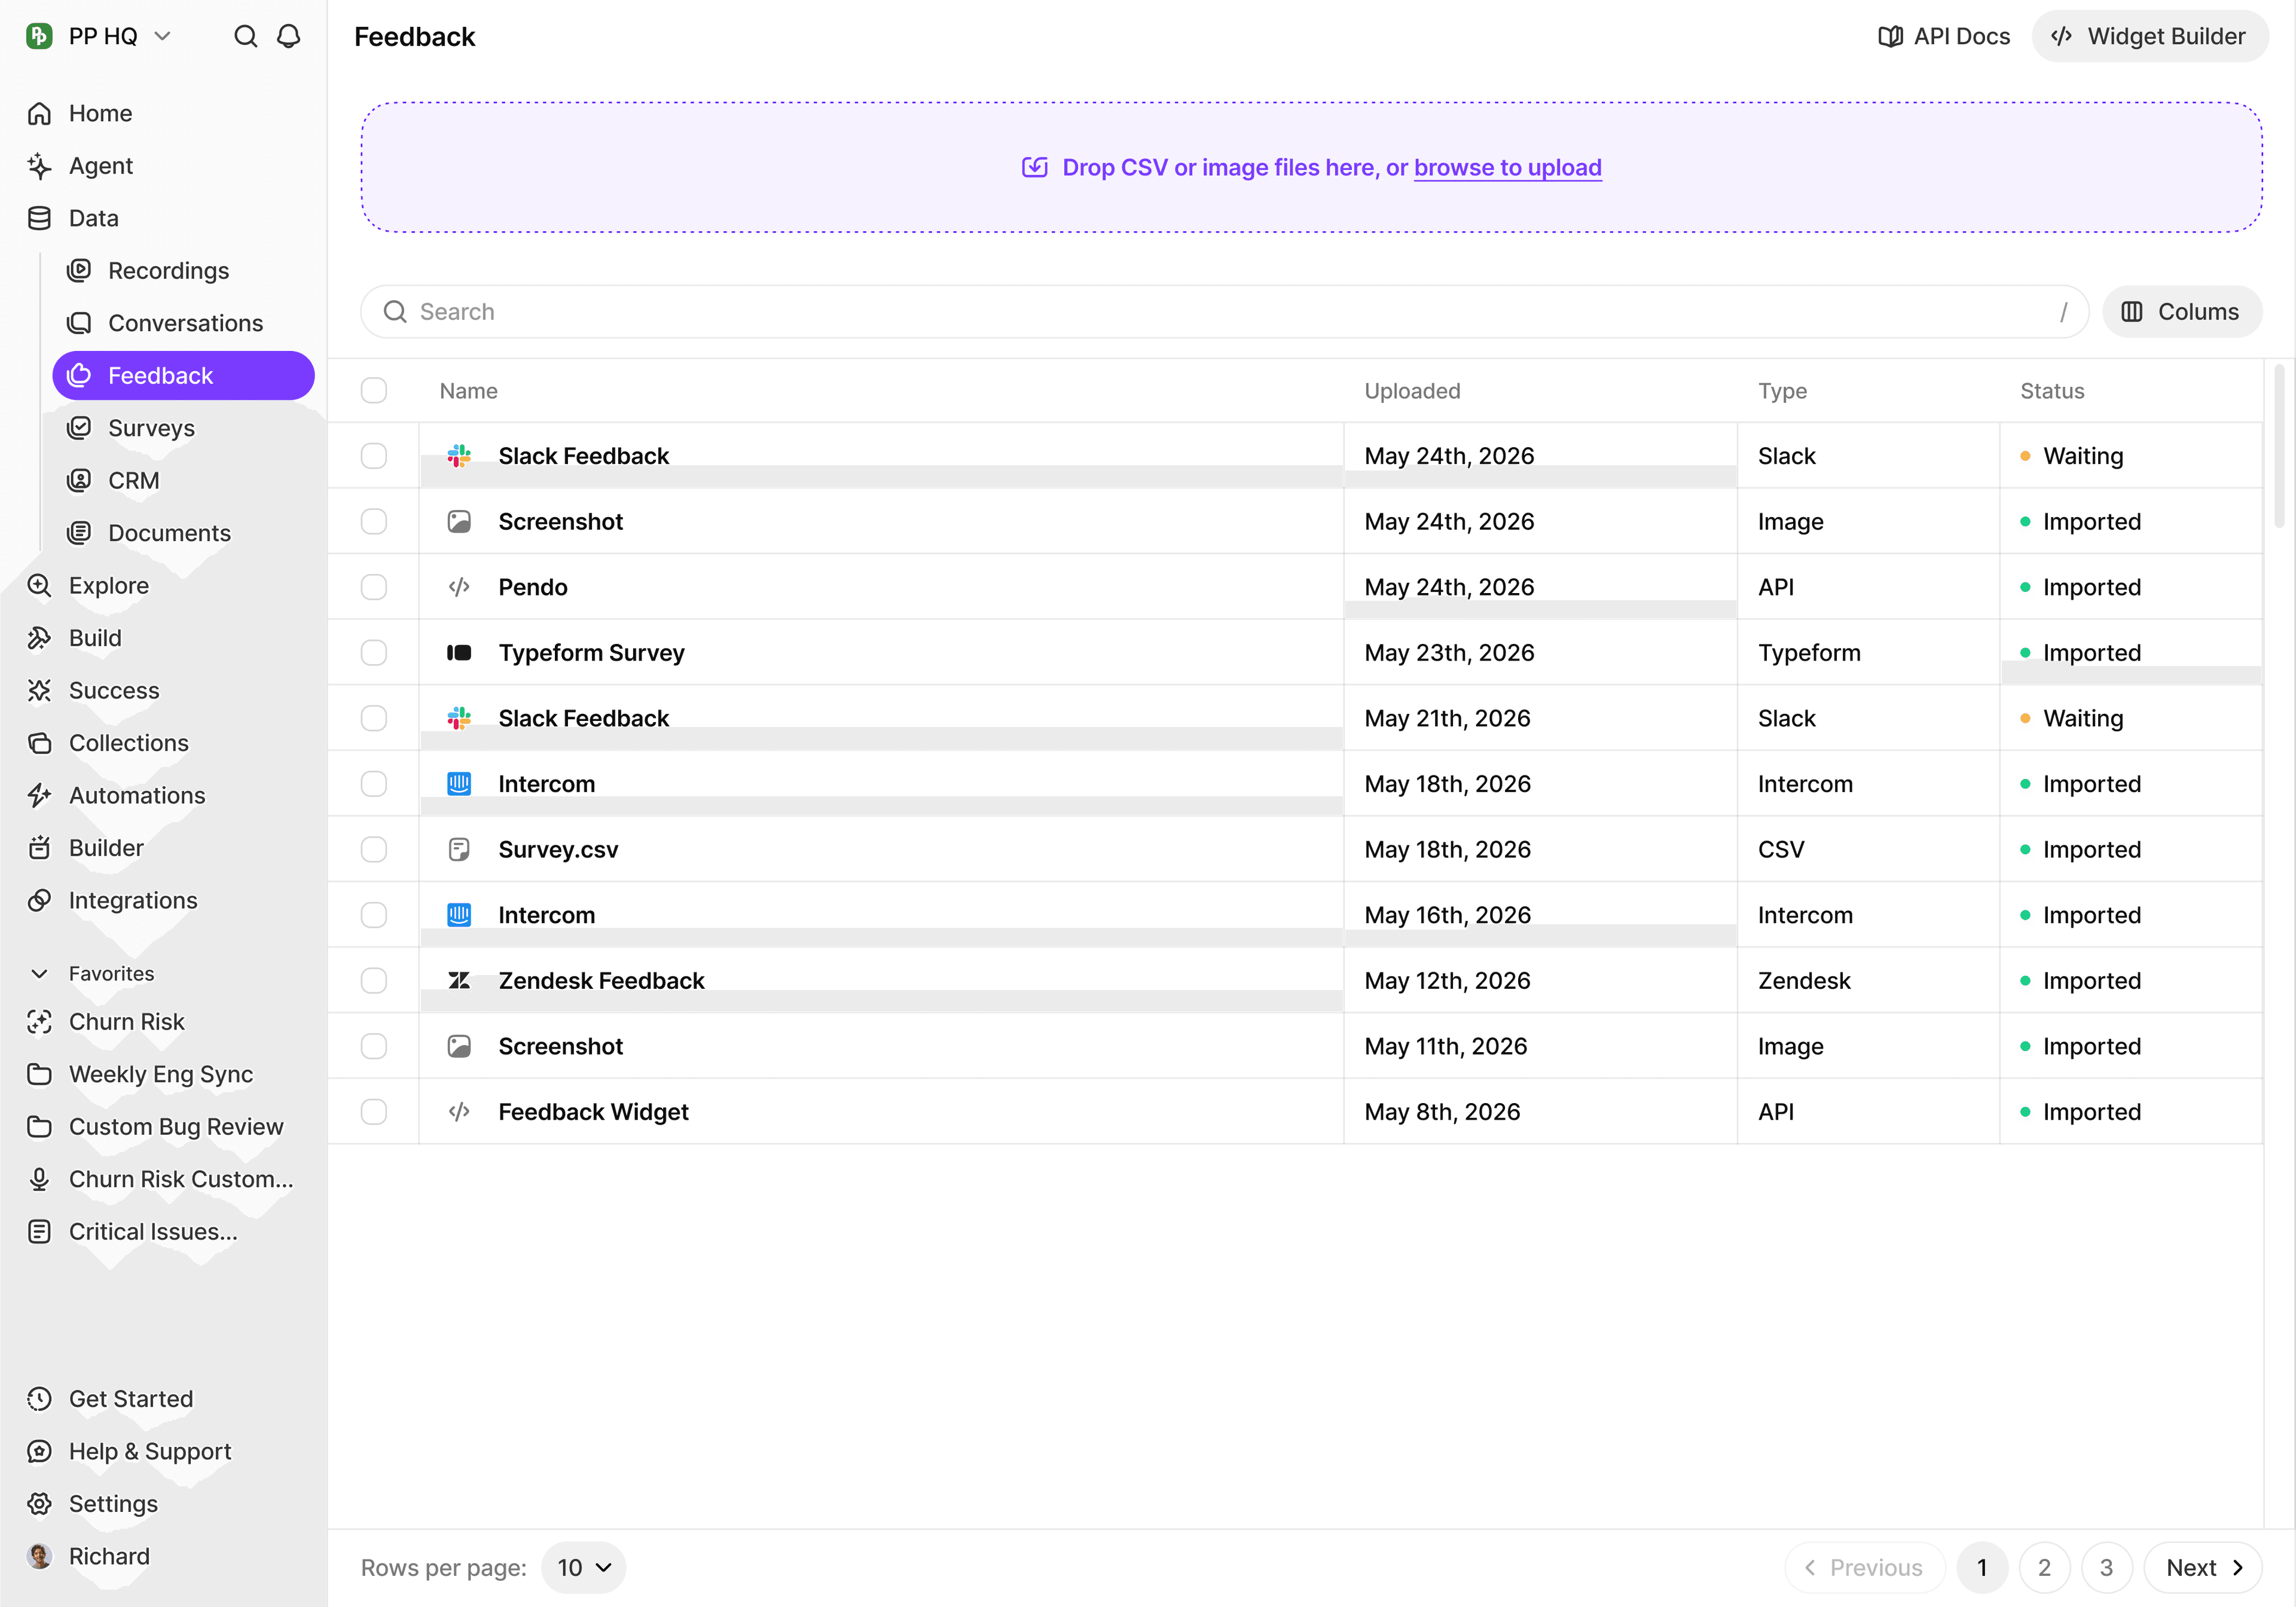Click the Explore magnifier icon
This screenshot has width=2296, height=1607.
(x=39, y=586)
